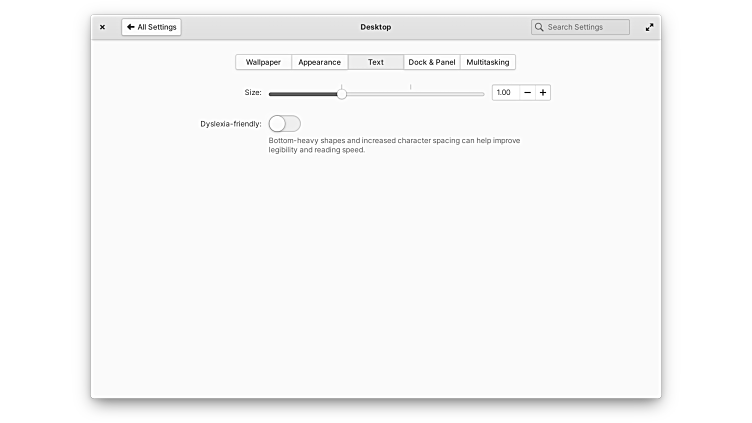752x423 pixels.
Task: Go back to All Settings
Action: click(151, 27)
